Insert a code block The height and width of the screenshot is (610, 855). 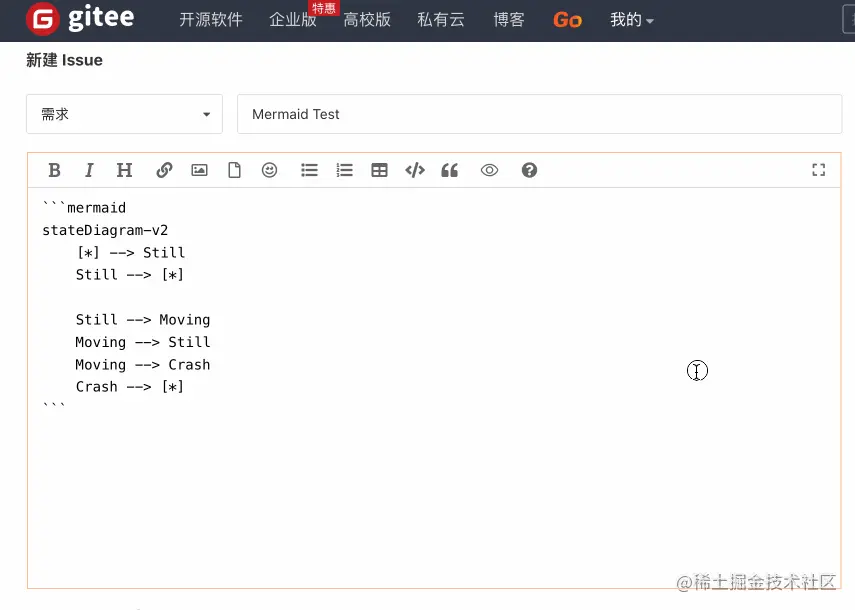(415, 170)
